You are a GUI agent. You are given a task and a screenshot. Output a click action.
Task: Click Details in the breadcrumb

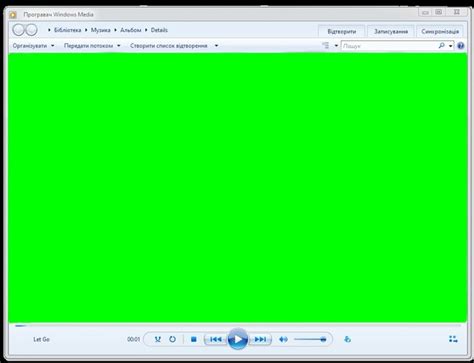click(159, 30)
